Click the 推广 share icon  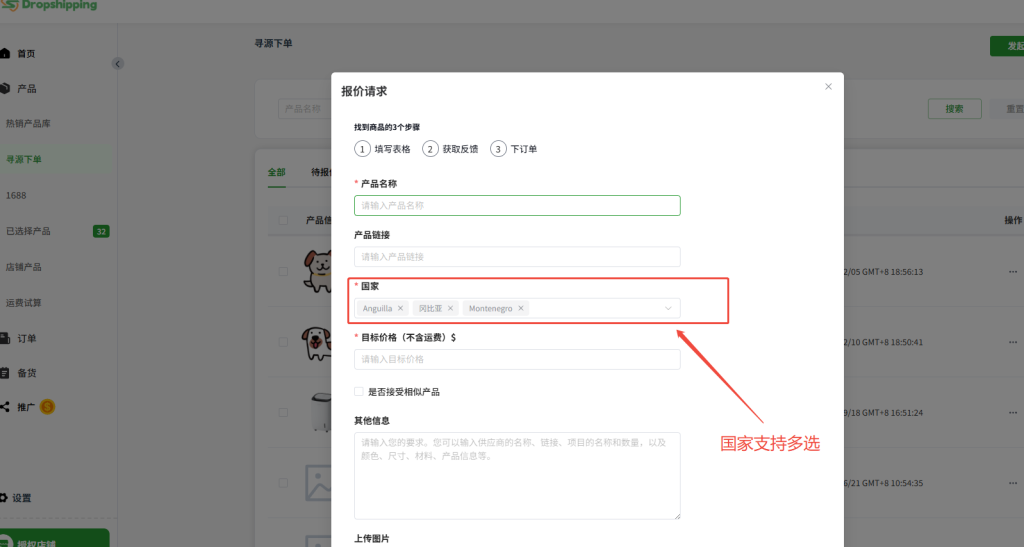(6, 407)
